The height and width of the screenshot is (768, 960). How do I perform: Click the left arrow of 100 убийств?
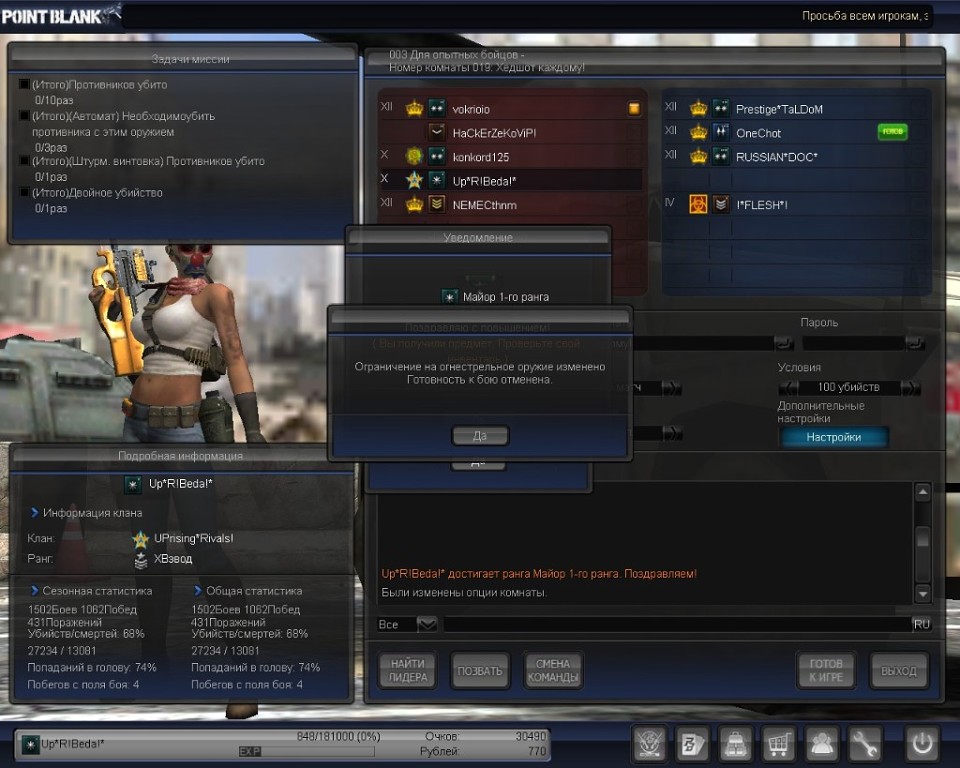click(x=789, y=388)
